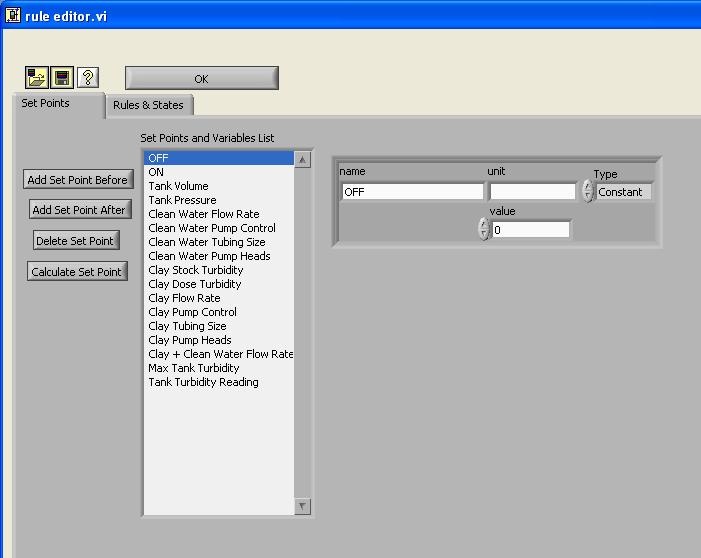The width and height of the screenshot is (701, 558).
Task: Click the save to disk icon
Action: (62, 77)
